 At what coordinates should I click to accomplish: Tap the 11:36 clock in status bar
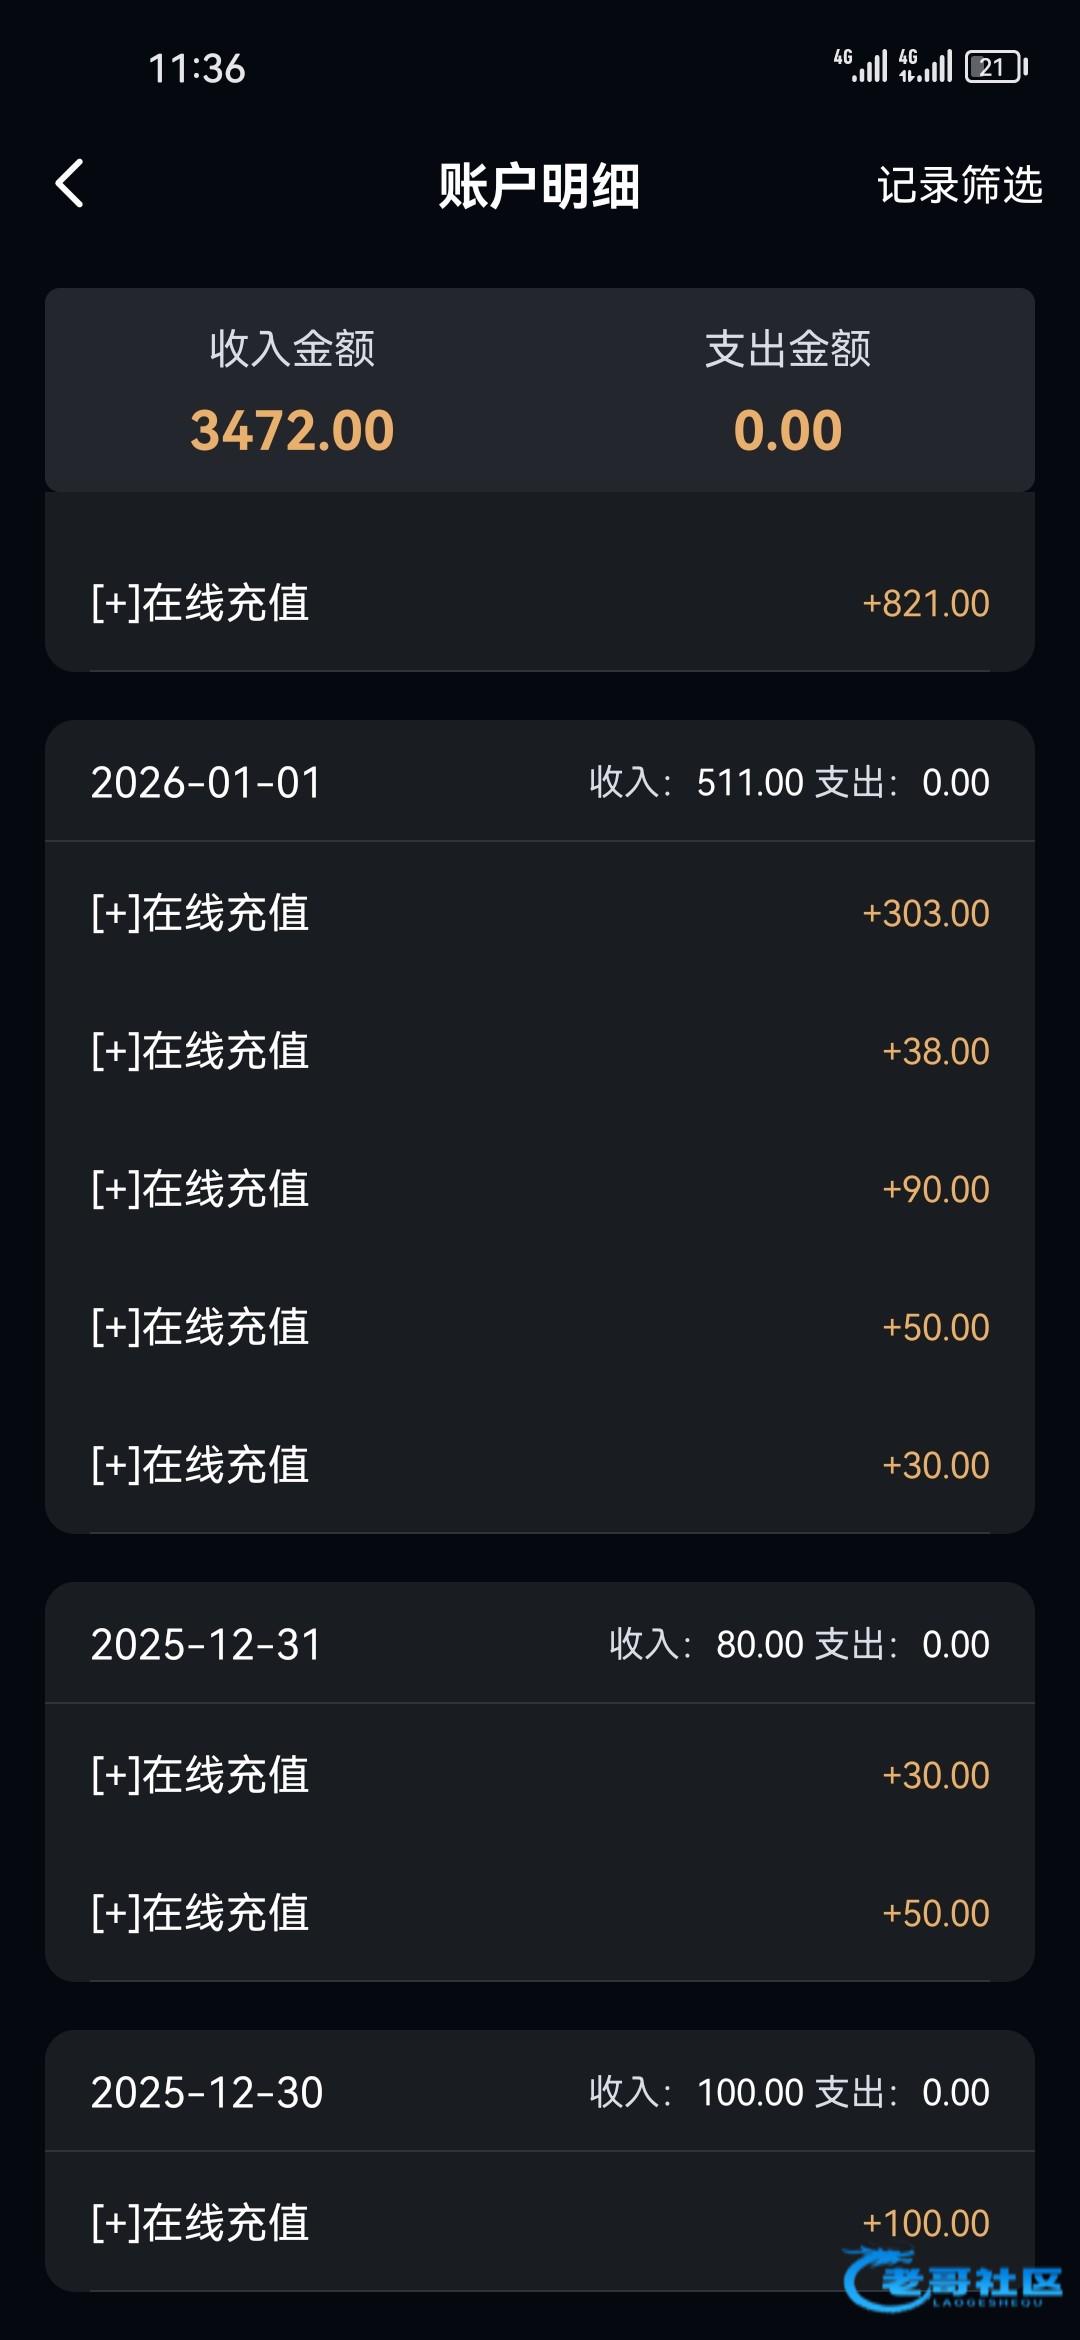tap(196, 68)
